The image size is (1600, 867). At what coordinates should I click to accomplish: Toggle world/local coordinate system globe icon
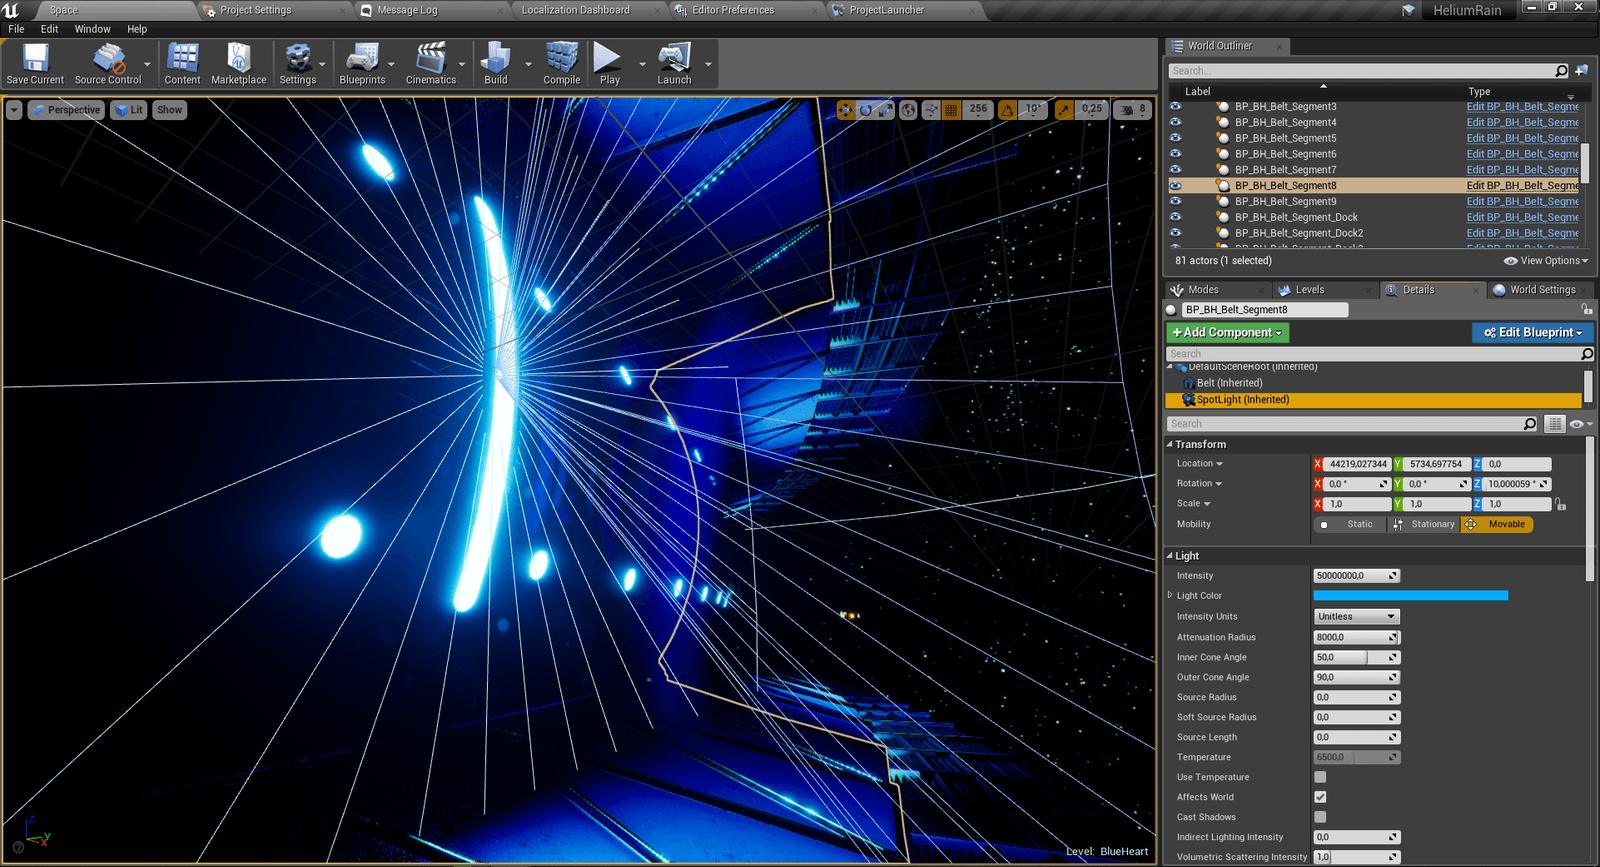(x=908, y=110)
